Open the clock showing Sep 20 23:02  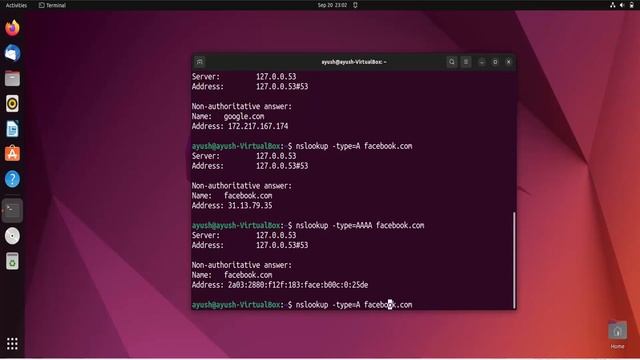pos(332,5)
